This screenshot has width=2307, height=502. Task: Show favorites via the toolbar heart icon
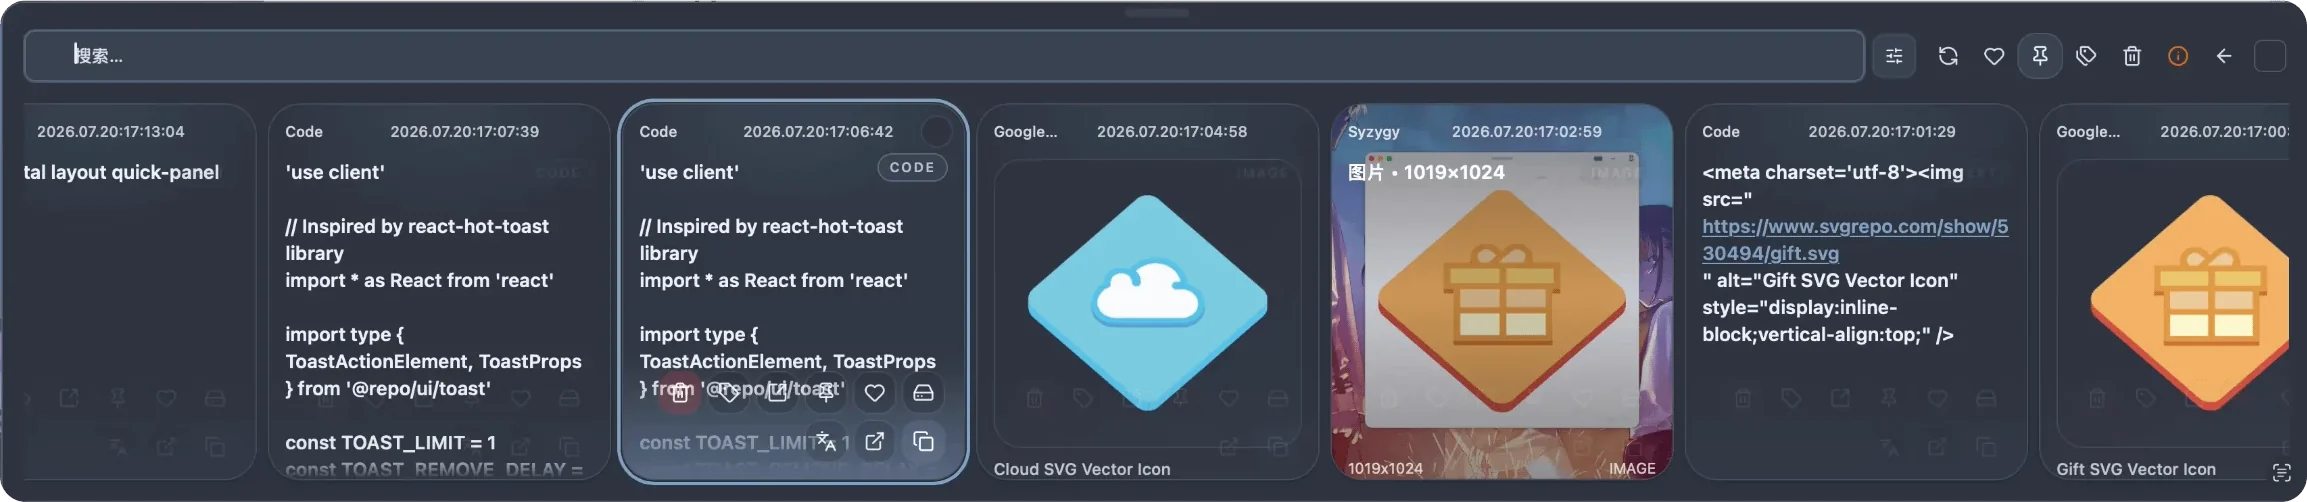1994,56
